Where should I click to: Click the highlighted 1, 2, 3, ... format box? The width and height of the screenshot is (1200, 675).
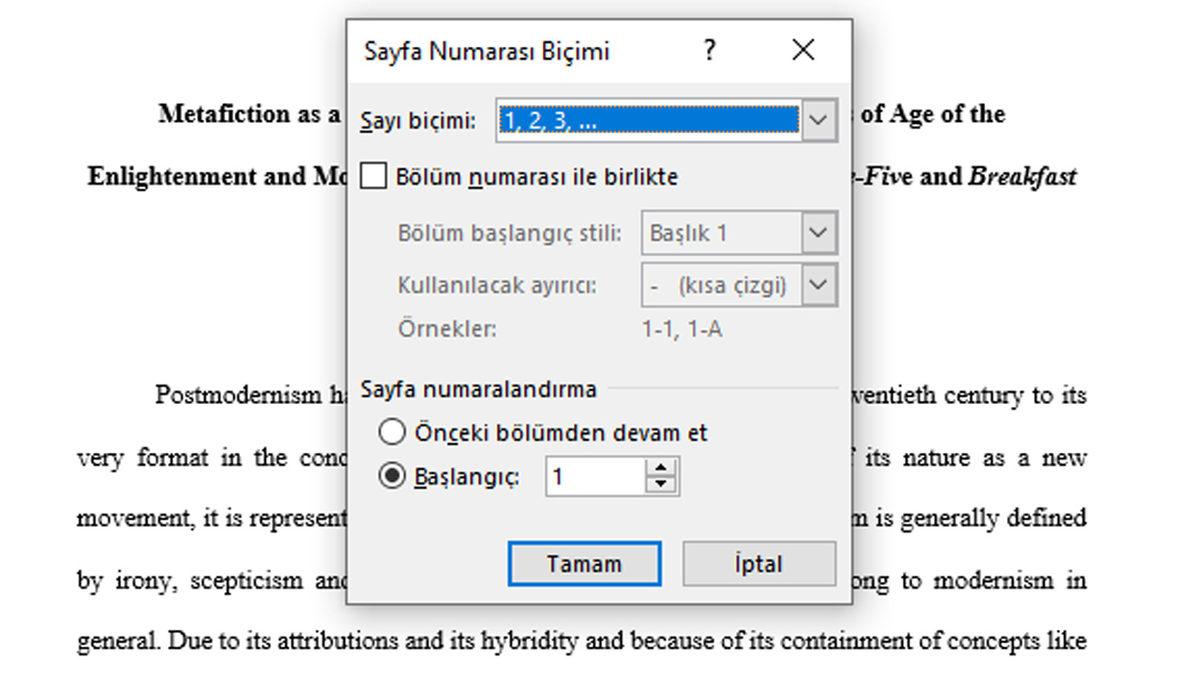click(648, 121)
